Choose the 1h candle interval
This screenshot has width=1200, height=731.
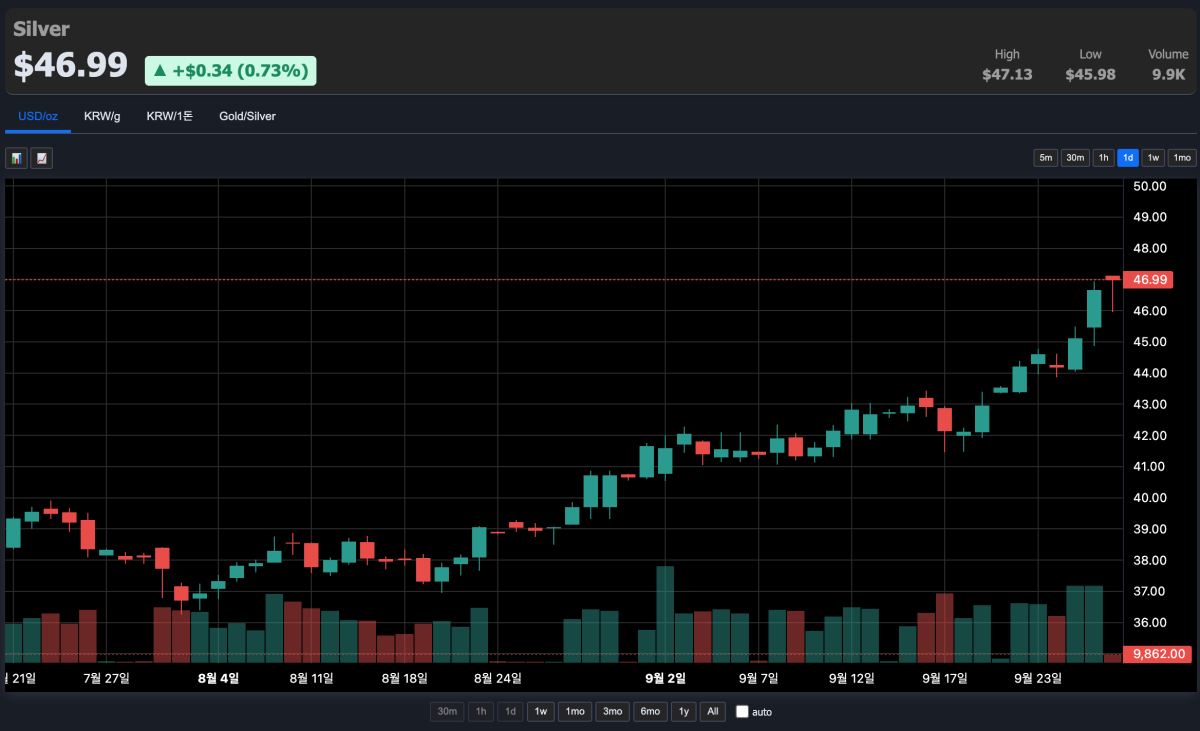click(x=1103, y=158)
